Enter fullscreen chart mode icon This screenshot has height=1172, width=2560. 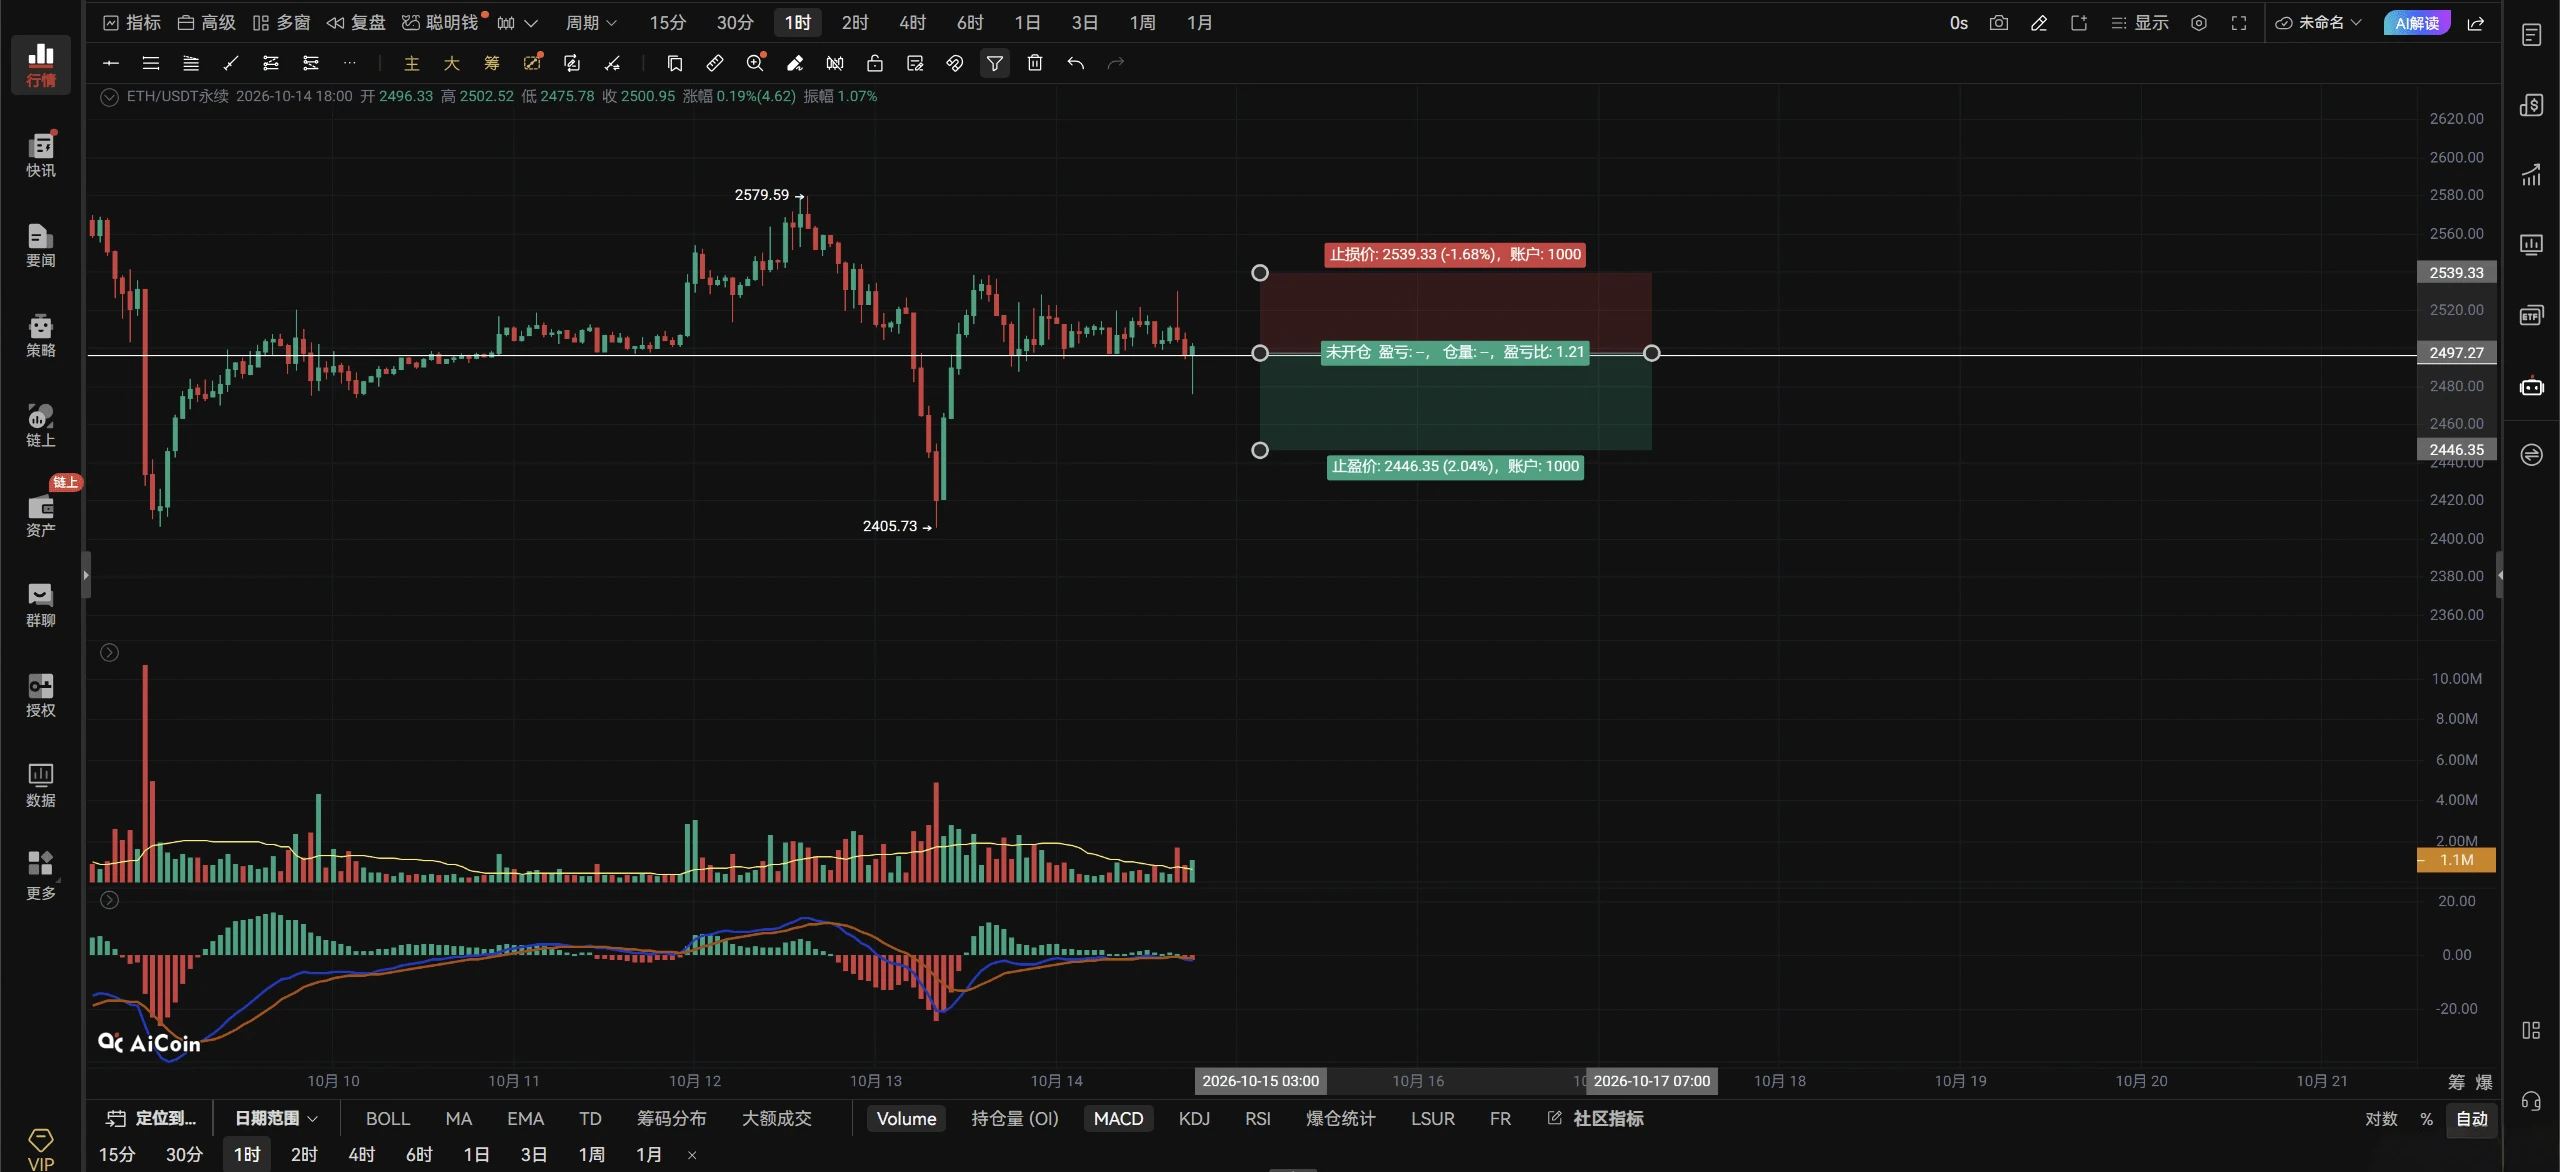coord(2239,22)
